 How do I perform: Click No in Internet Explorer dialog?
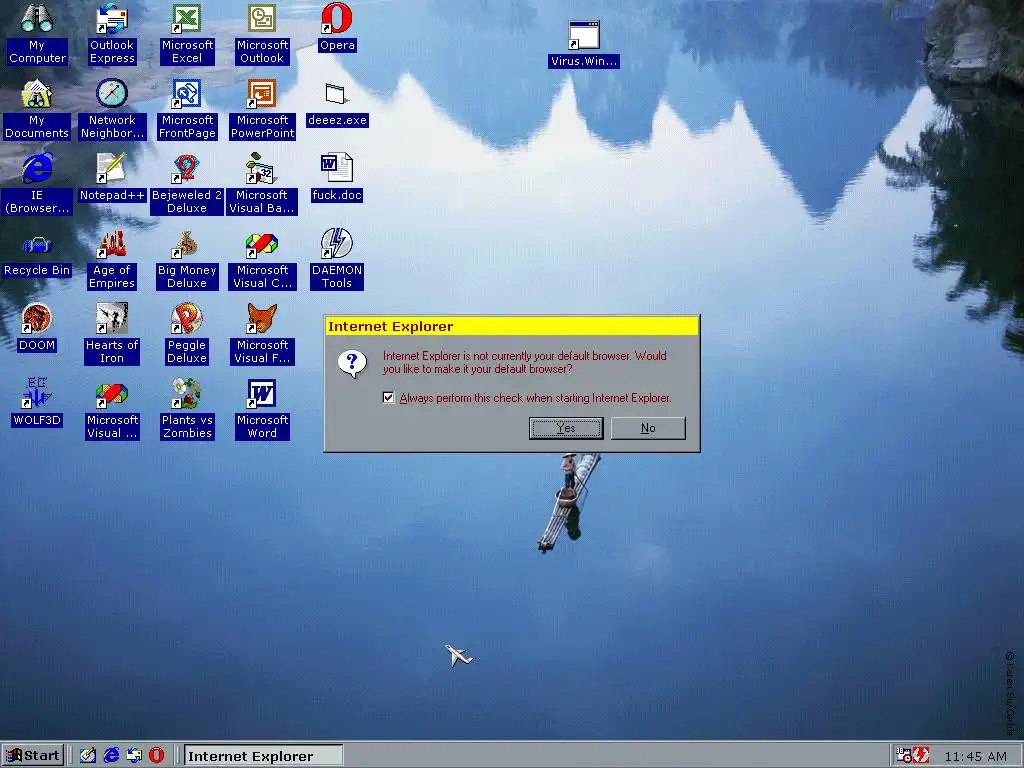pos(648,428)
